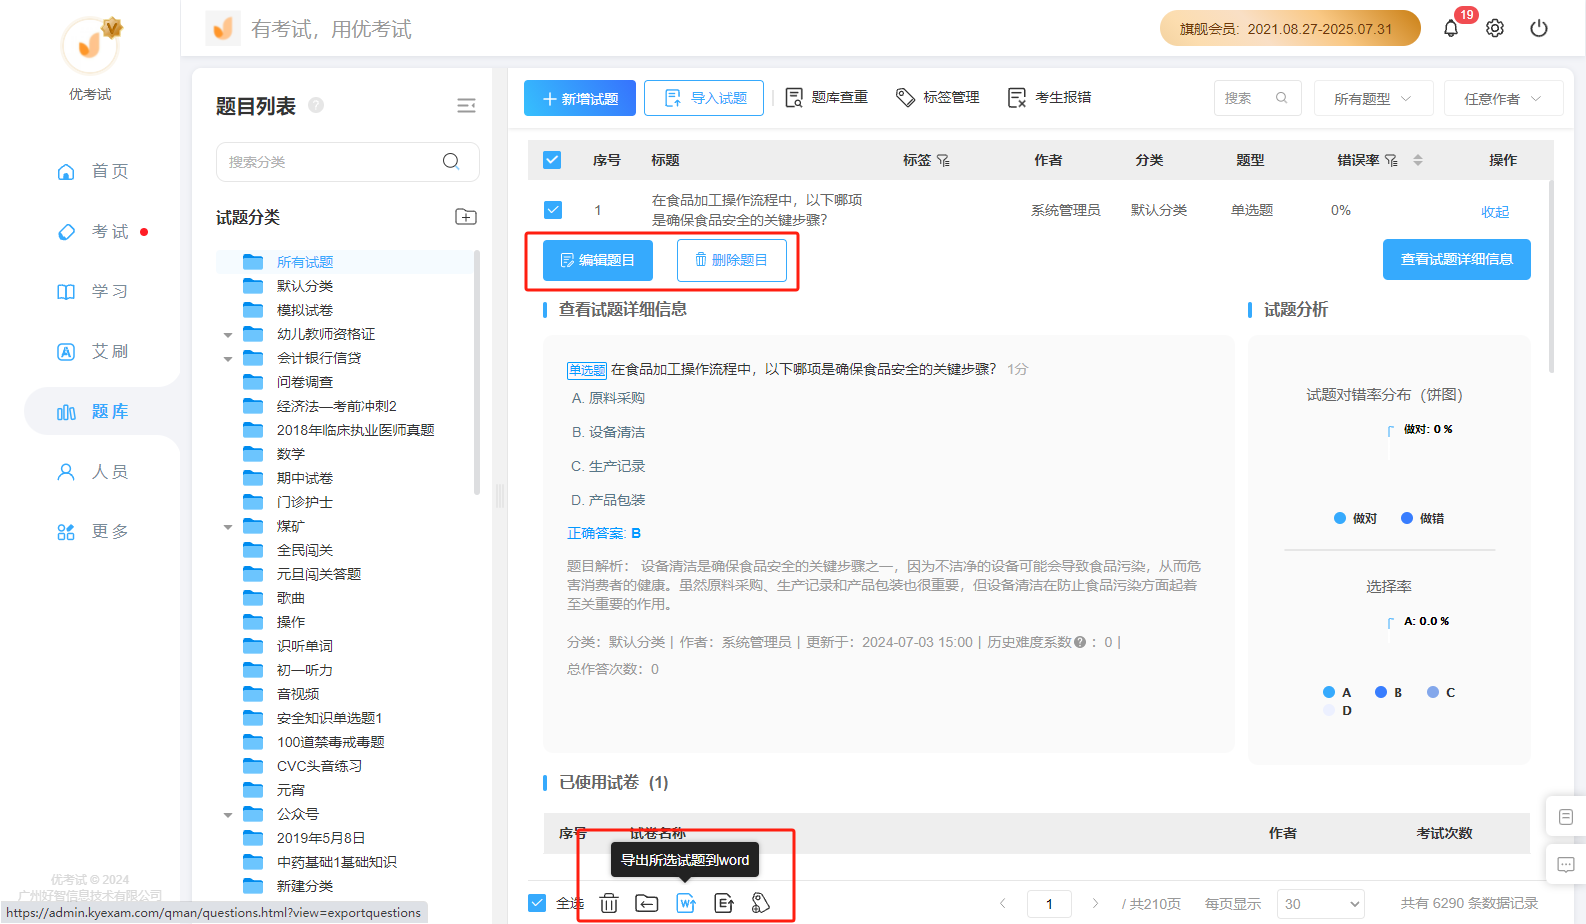The width and height of the screenshot is (1586, 924).
Task: Open 艾刷 in sidebar
Action: [92, 351]
